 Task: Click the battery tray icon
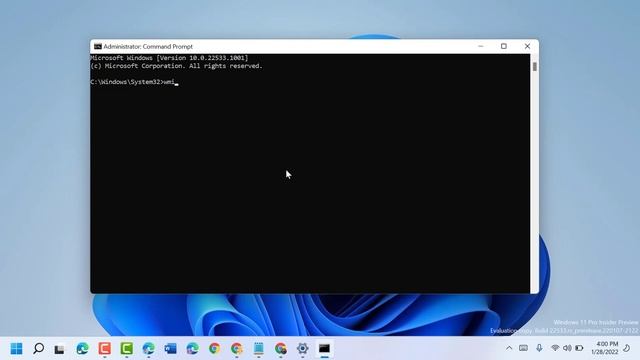point(579,348)
